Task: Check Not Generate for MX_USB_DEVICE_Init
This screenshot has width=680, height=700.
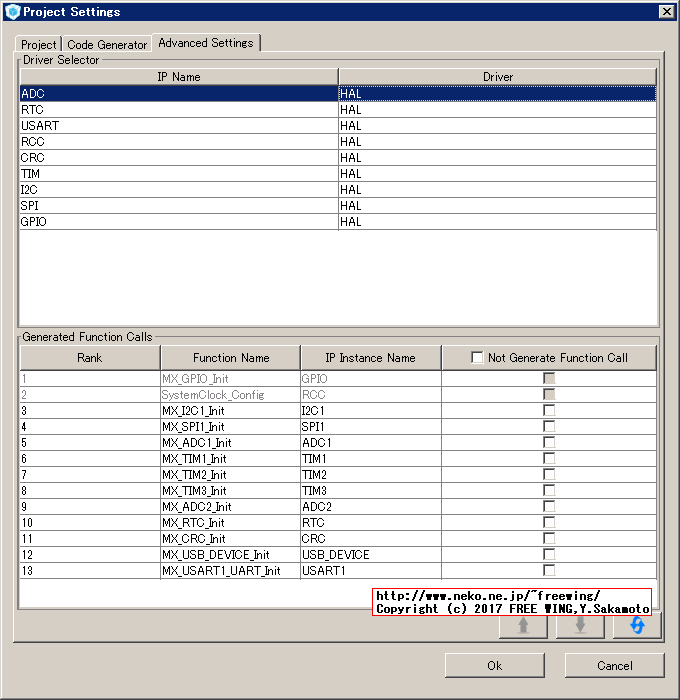Action: [549, 554]
